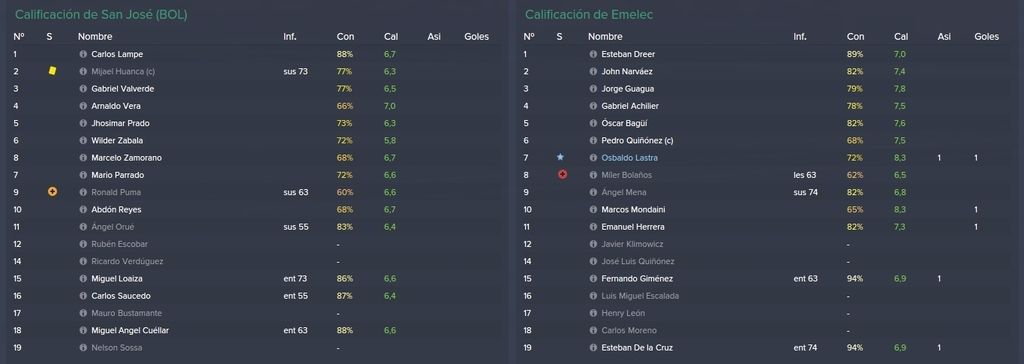Click Ronald Puma's orange injury icon
1024x364 pixels.
tap(52, 191)
